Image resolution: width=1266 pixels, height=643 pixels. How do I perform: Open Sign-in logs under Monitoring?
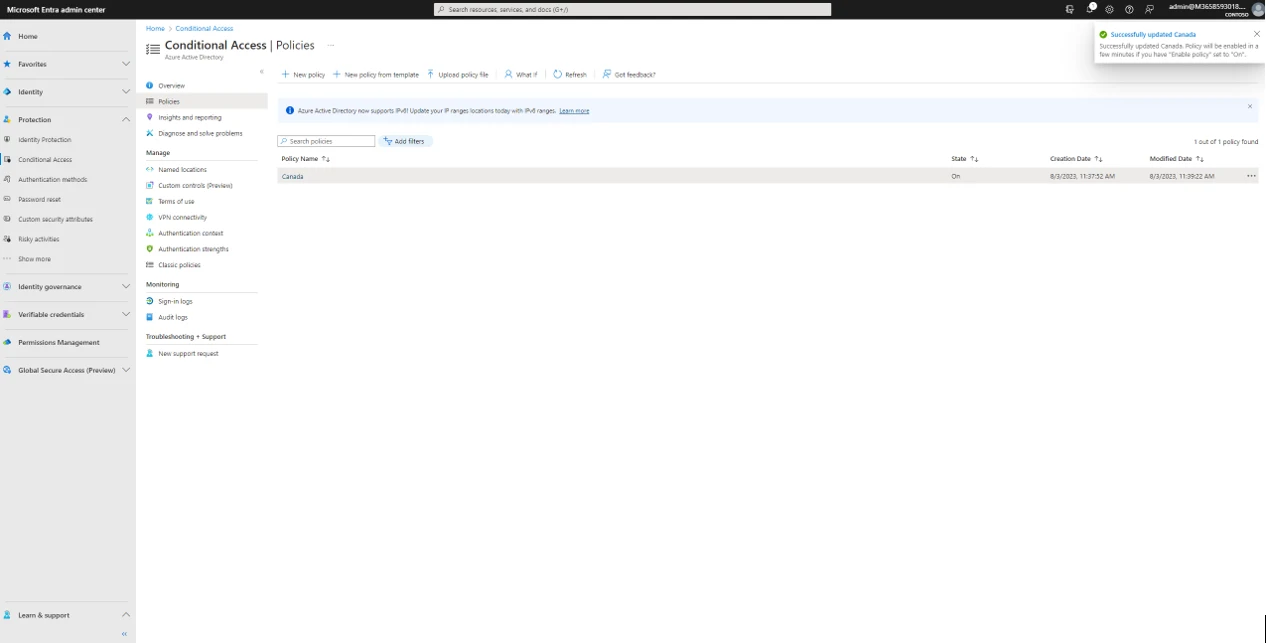click(175, 301)
